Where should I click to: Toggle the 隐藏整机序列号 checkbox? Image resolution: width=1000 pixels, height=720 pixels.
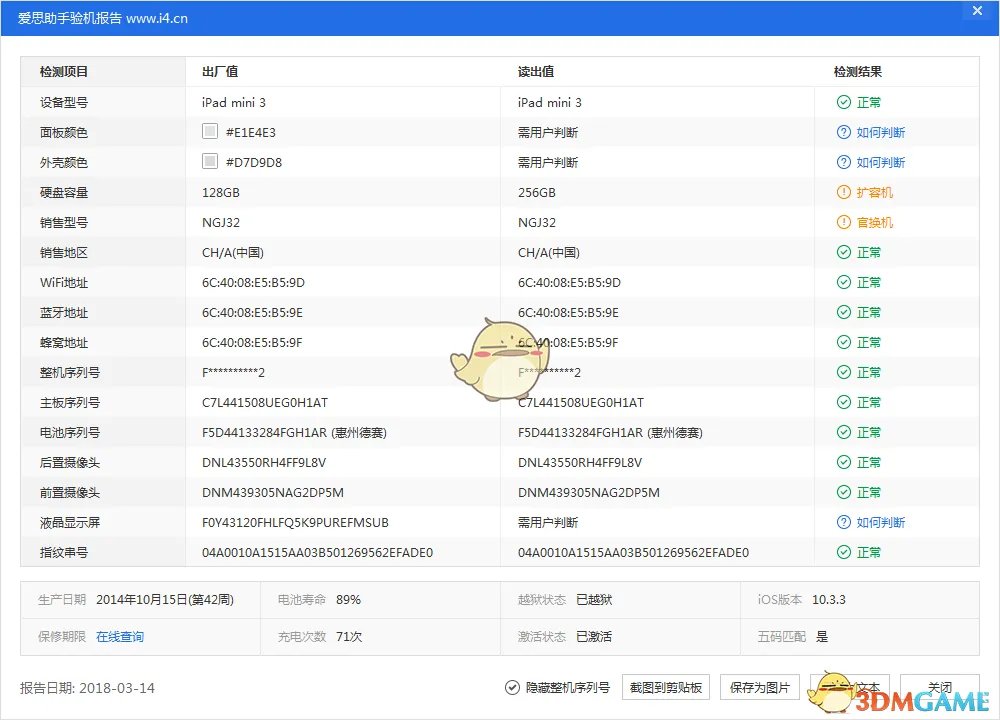[510, 687]
